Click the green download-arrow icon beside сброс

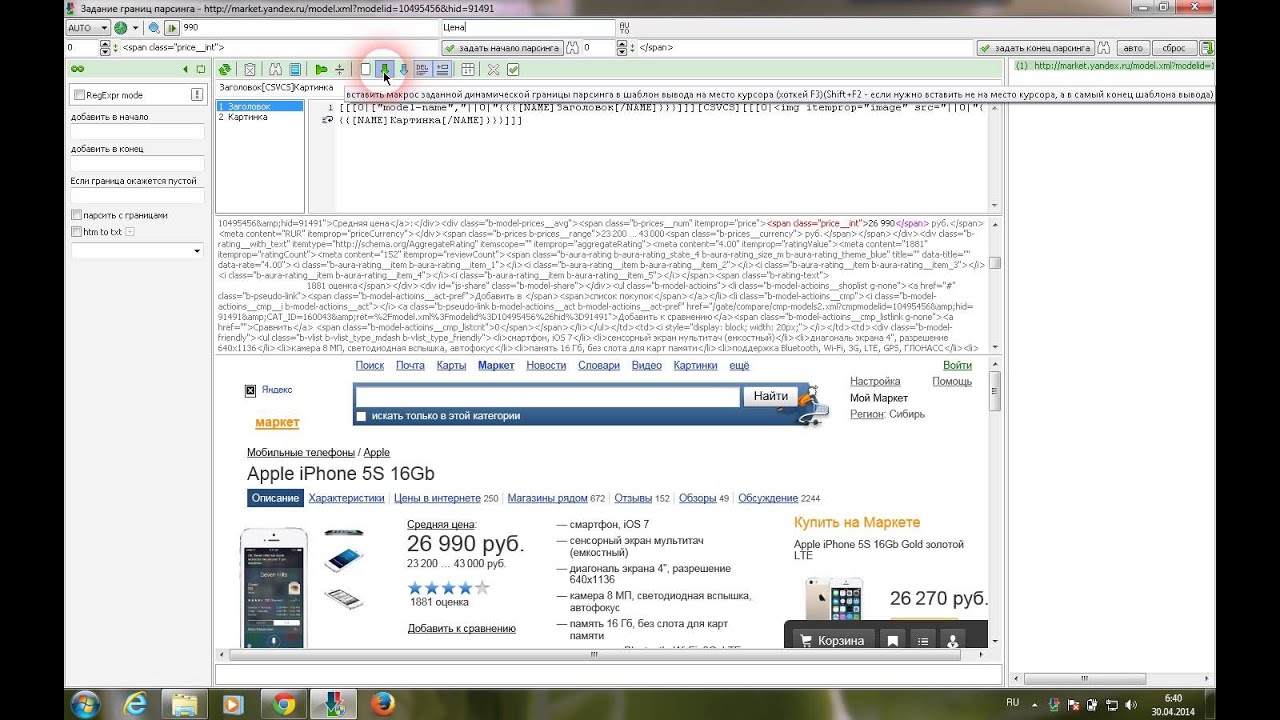(x=1207, y=47)
